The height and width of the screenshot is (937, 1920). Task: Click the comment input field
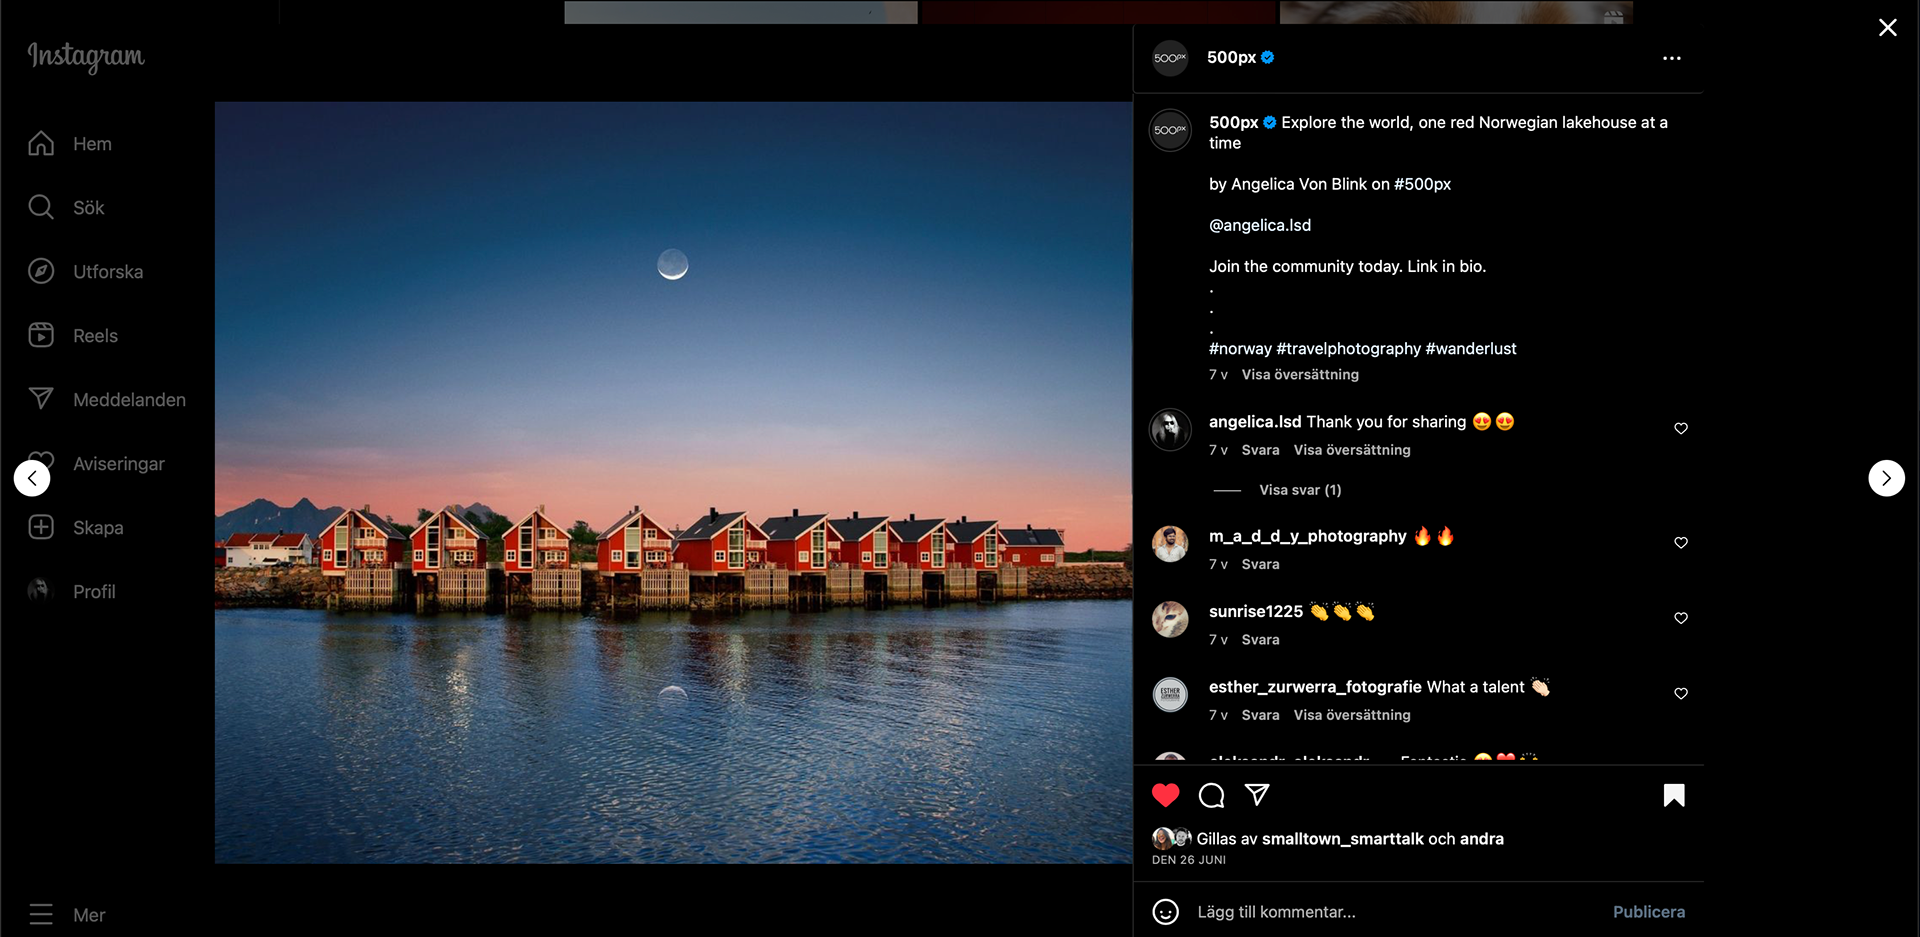1397,912
